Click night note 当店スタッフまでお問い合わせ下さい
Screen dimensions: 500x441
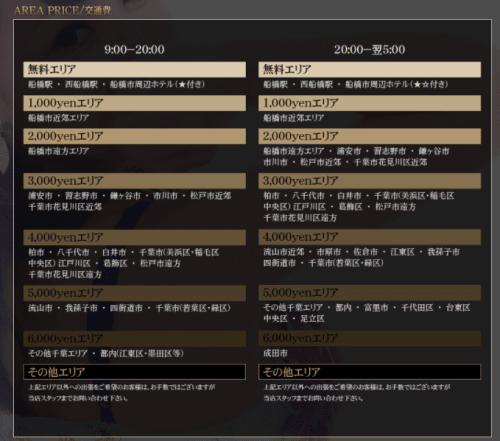click(313, 398)
